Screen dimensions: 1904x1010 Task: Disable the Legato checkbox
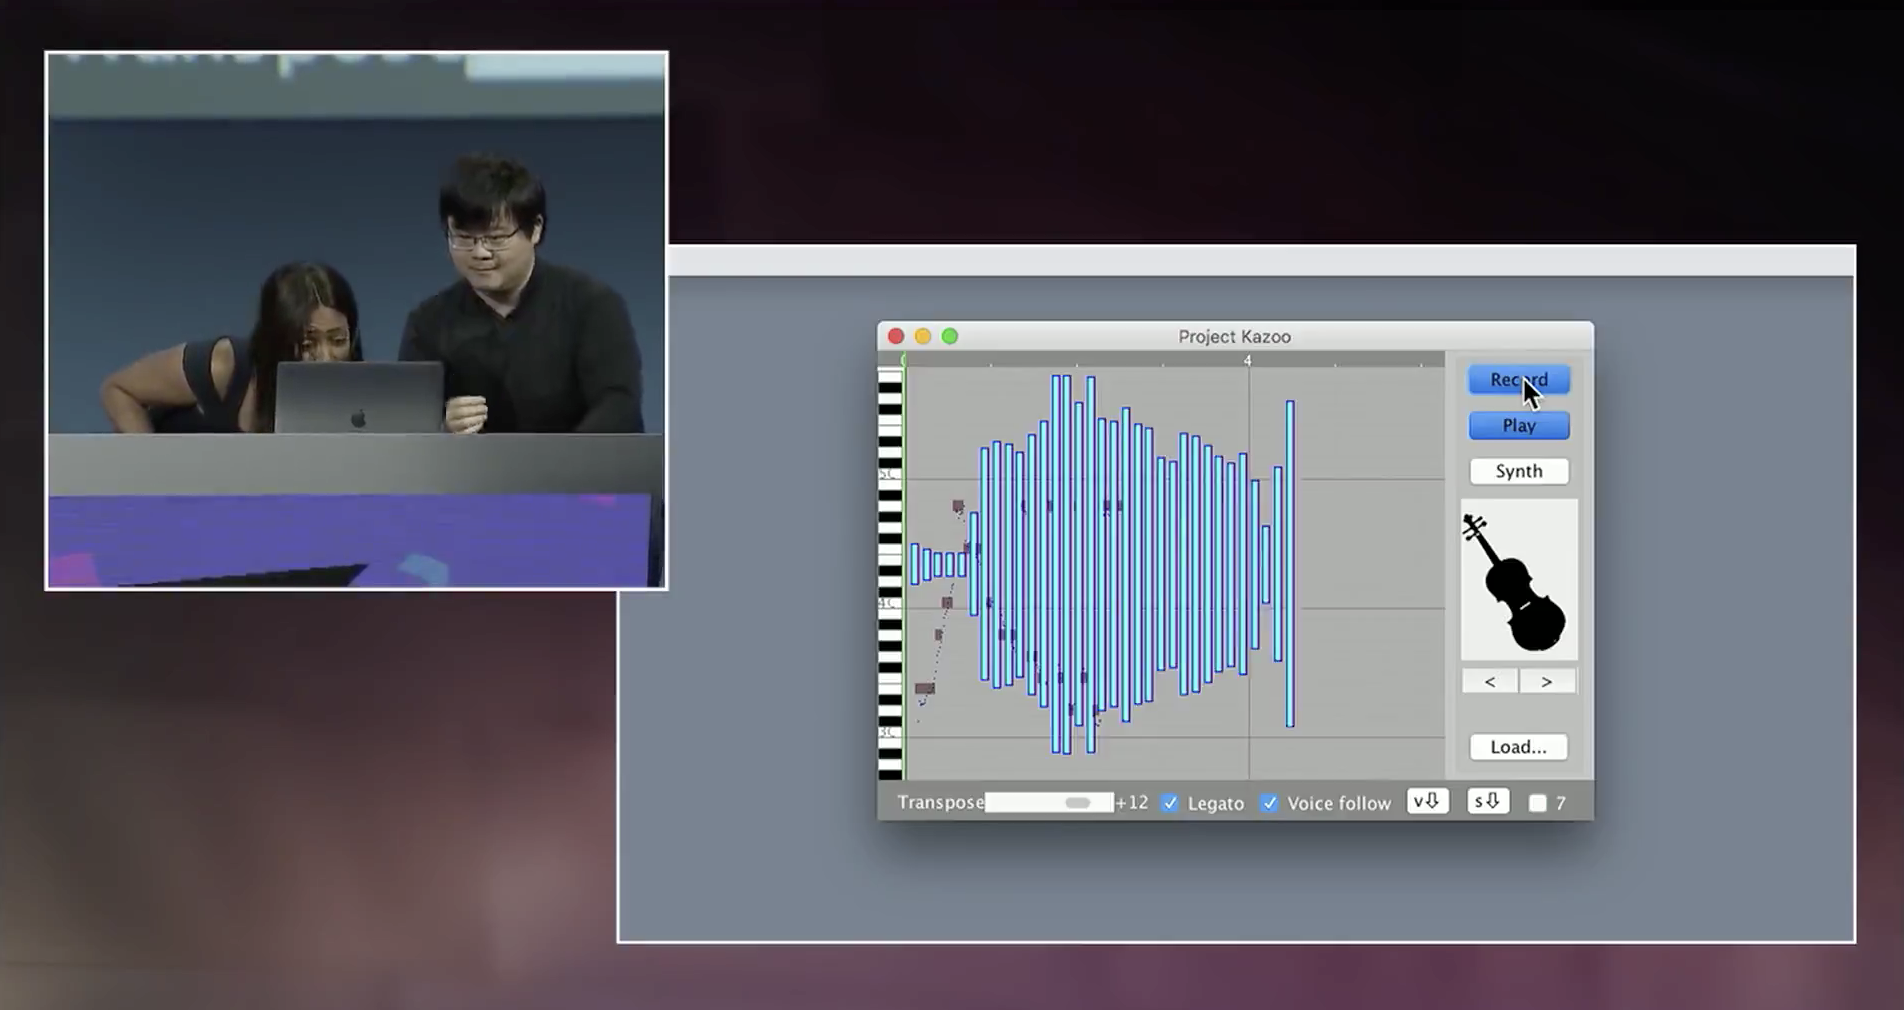[x=1170, y=803]
